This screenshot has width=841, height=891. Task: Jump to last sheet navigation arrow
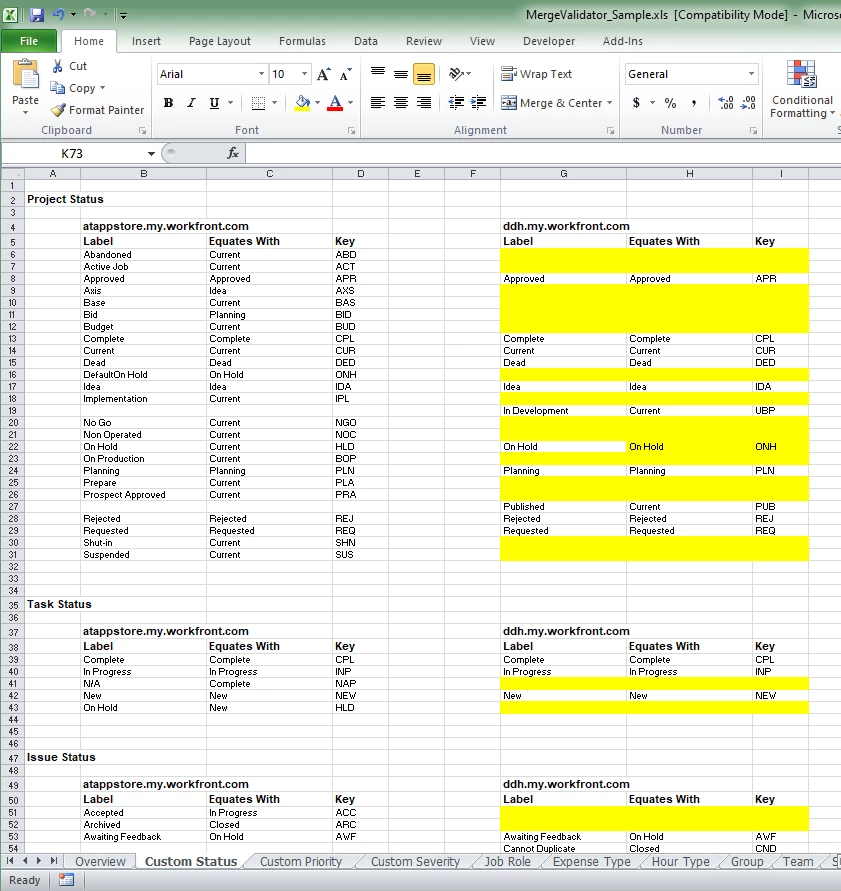click(54, 861)
